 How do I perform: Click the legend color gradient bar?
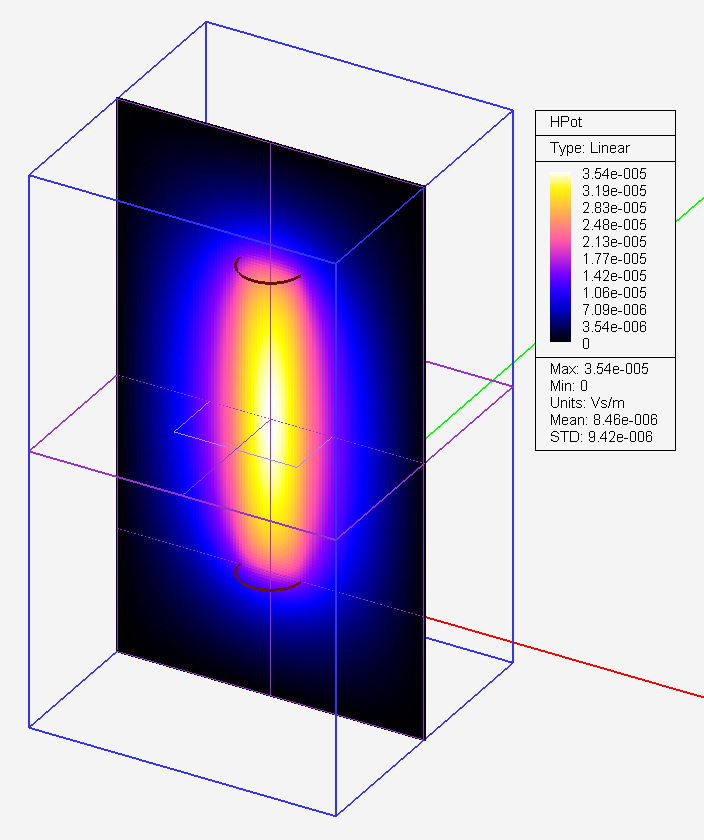560,257
